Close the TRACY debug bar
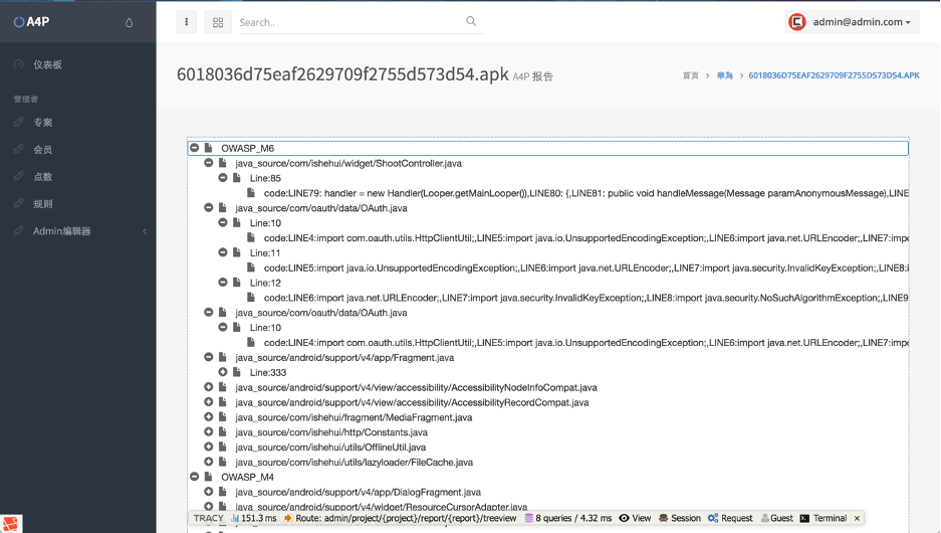 pos(857,518)
